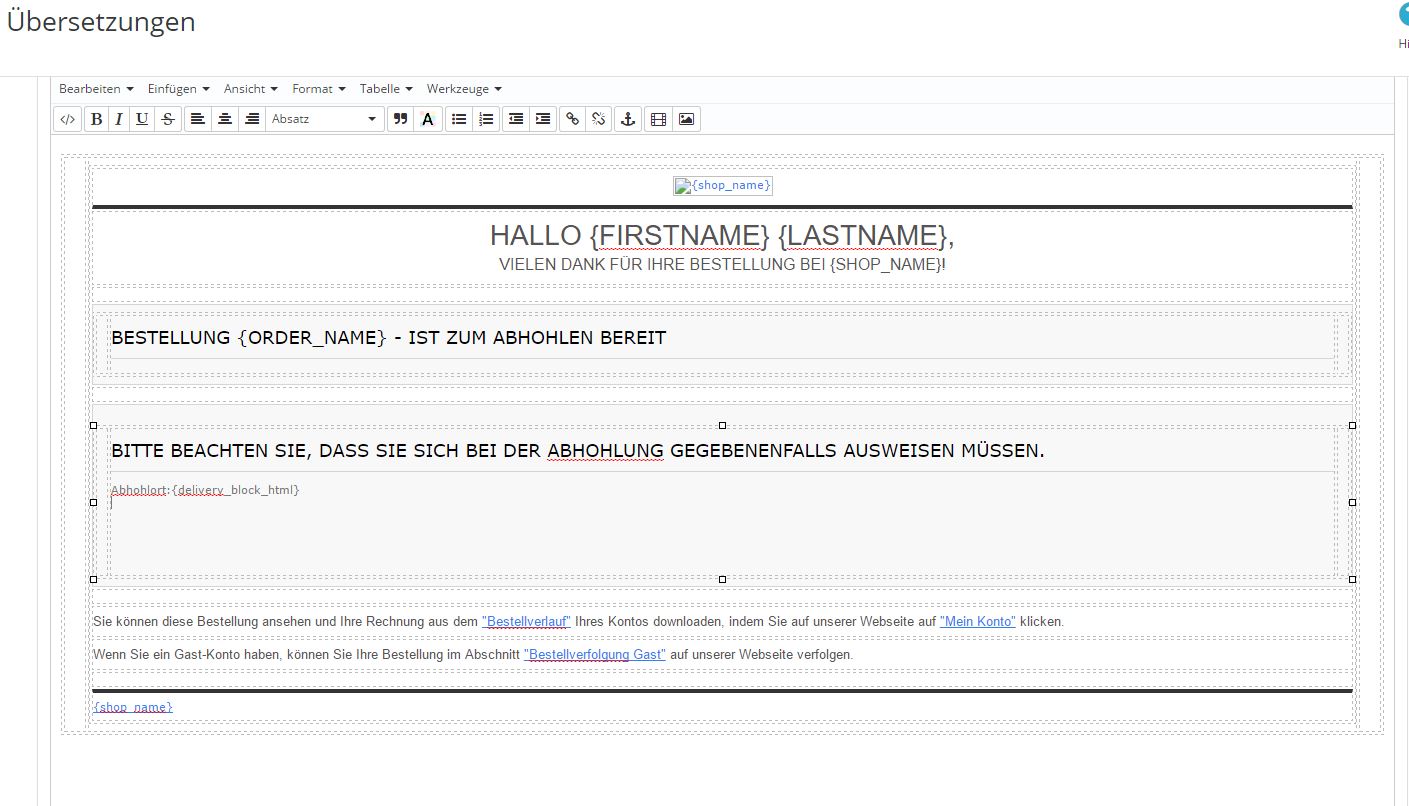
Task: Open the text color tool
Action: pos(428,119)
